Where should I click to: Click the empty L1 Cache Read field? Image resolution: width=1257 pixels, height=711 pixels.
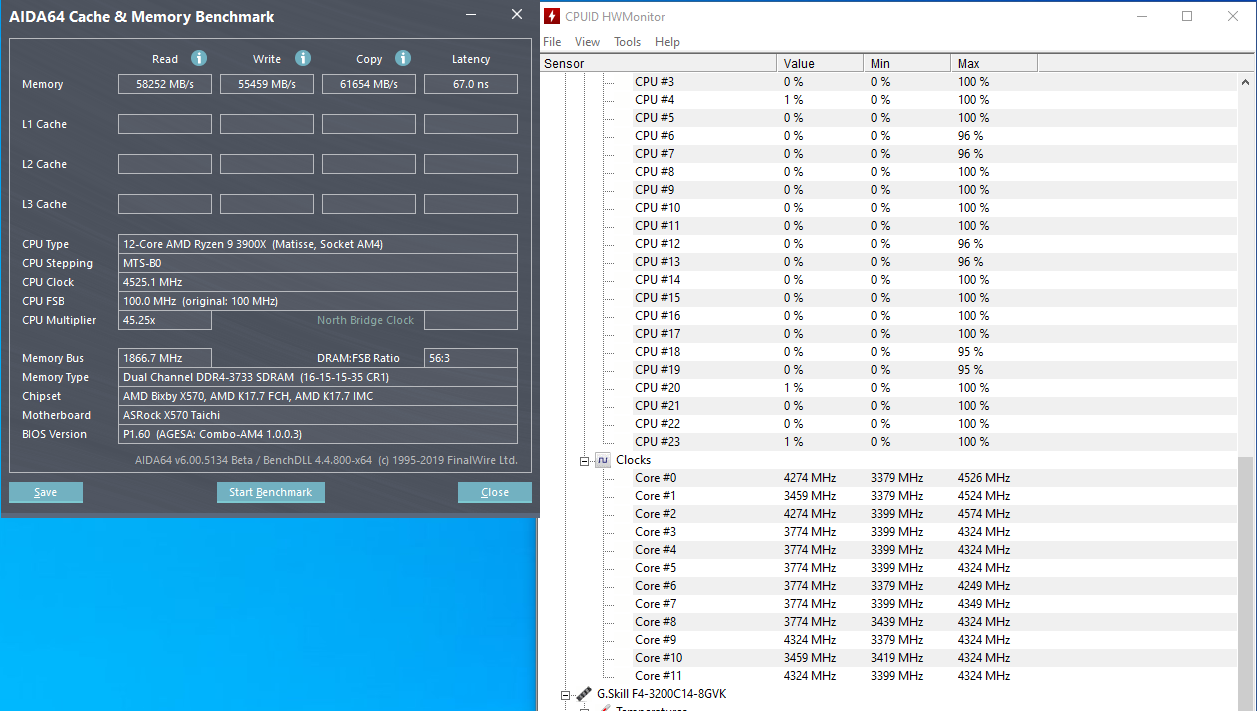tap(165, 124)
